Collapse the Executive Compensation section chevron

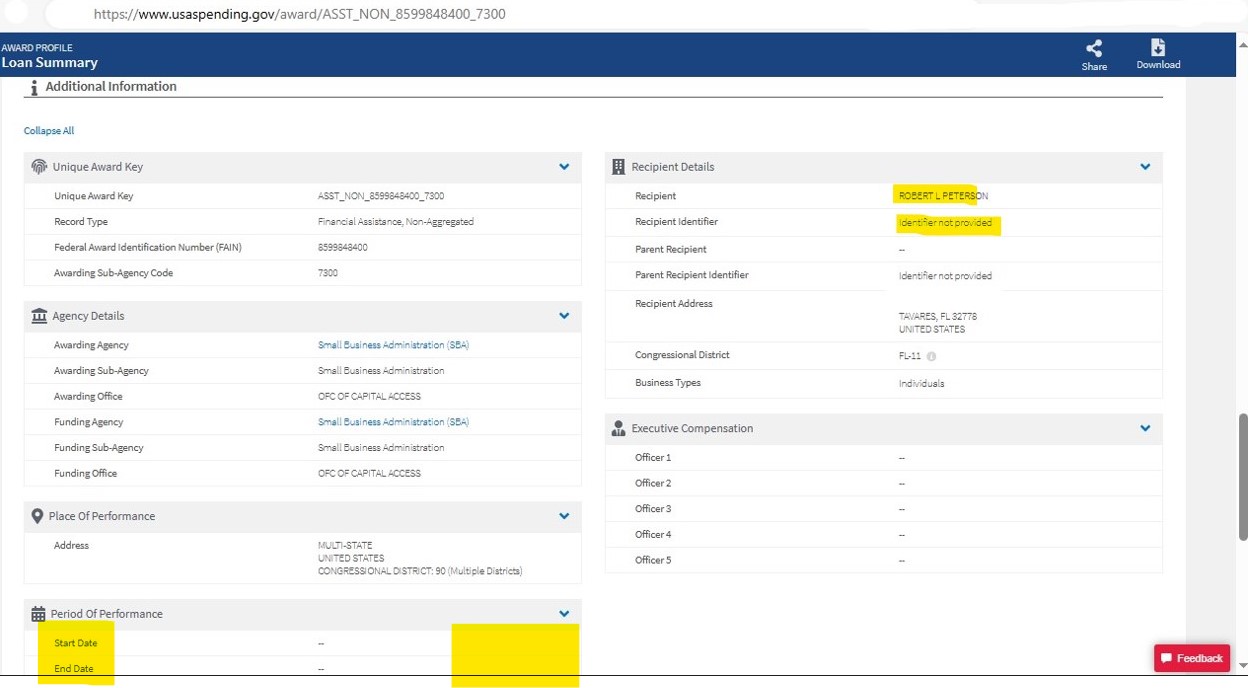pos(1145,428)
